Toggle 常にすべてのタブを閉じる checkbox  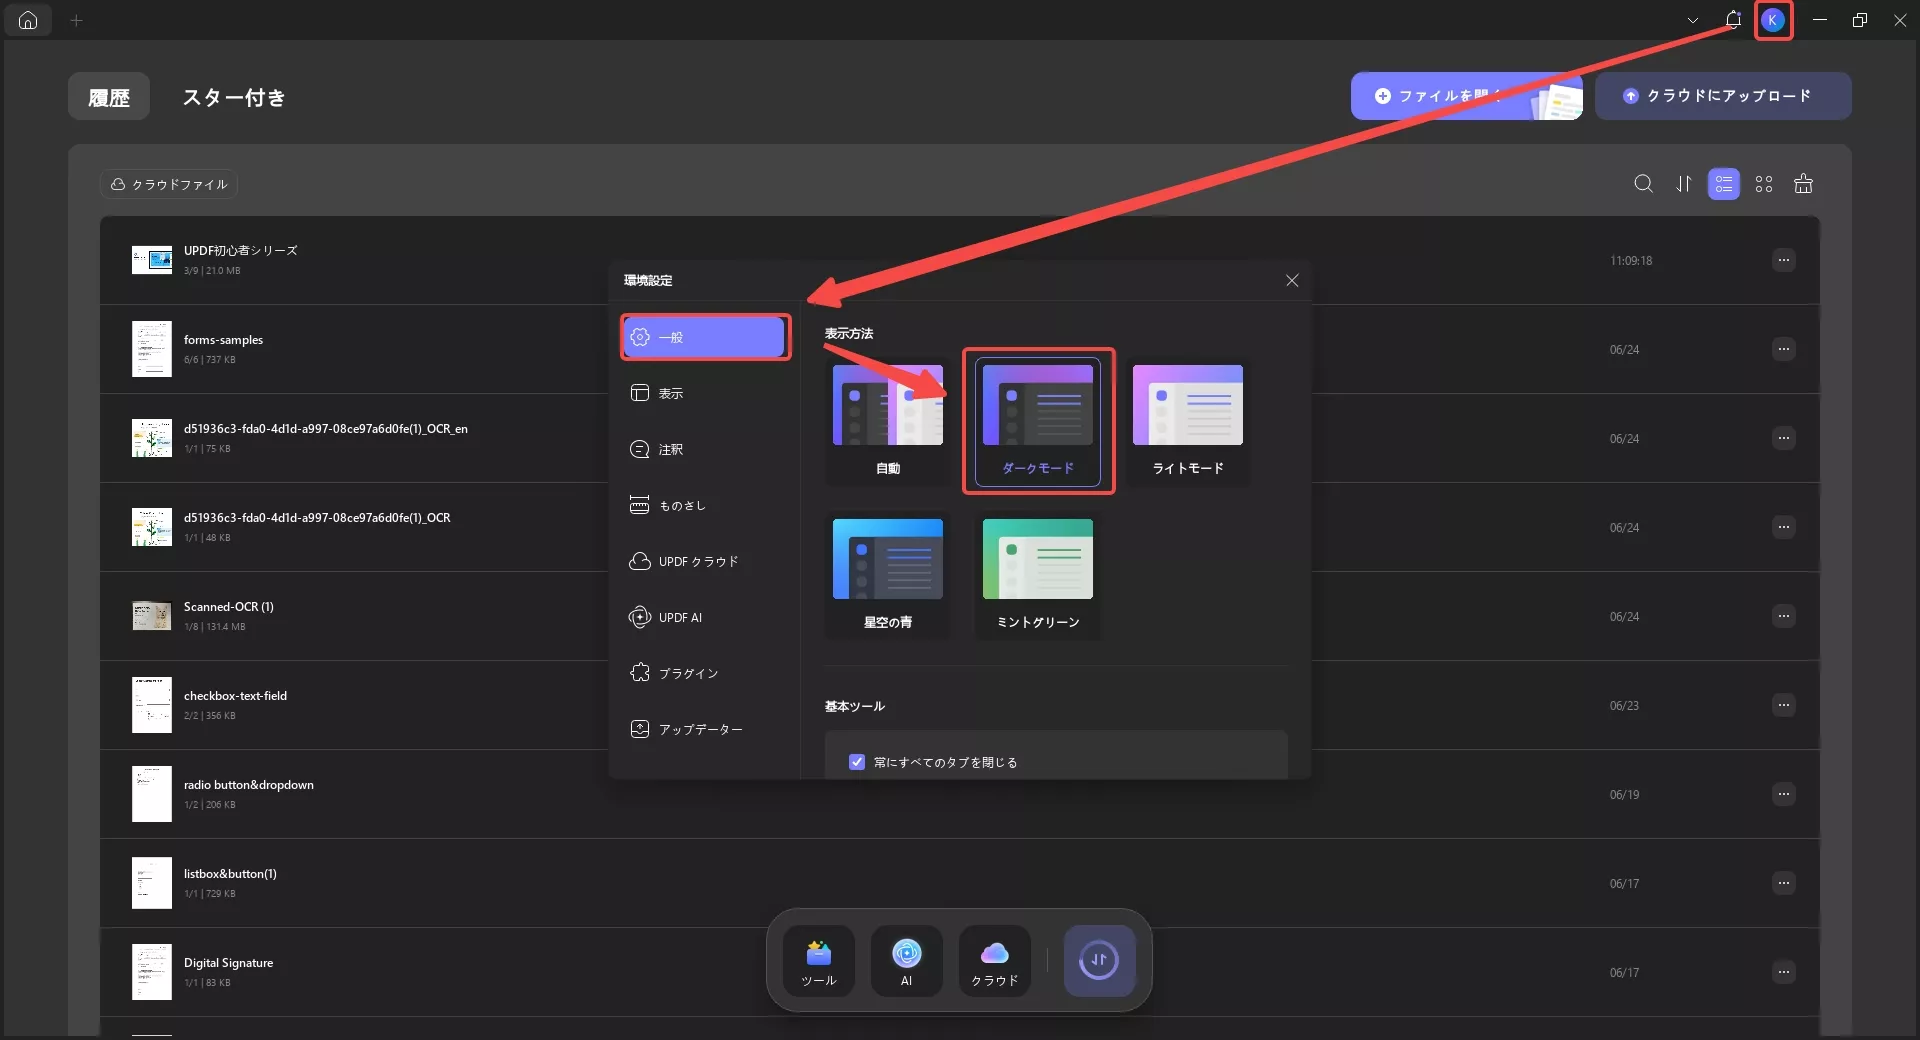(x=857, y=762)
